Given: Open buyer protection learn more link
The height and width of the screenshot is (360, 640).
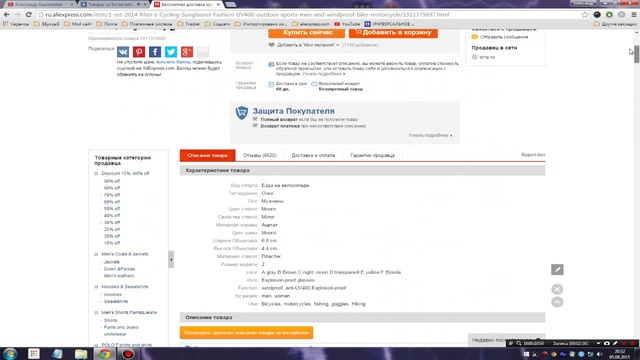Looking at the screenshot, I should pos(430,135).
